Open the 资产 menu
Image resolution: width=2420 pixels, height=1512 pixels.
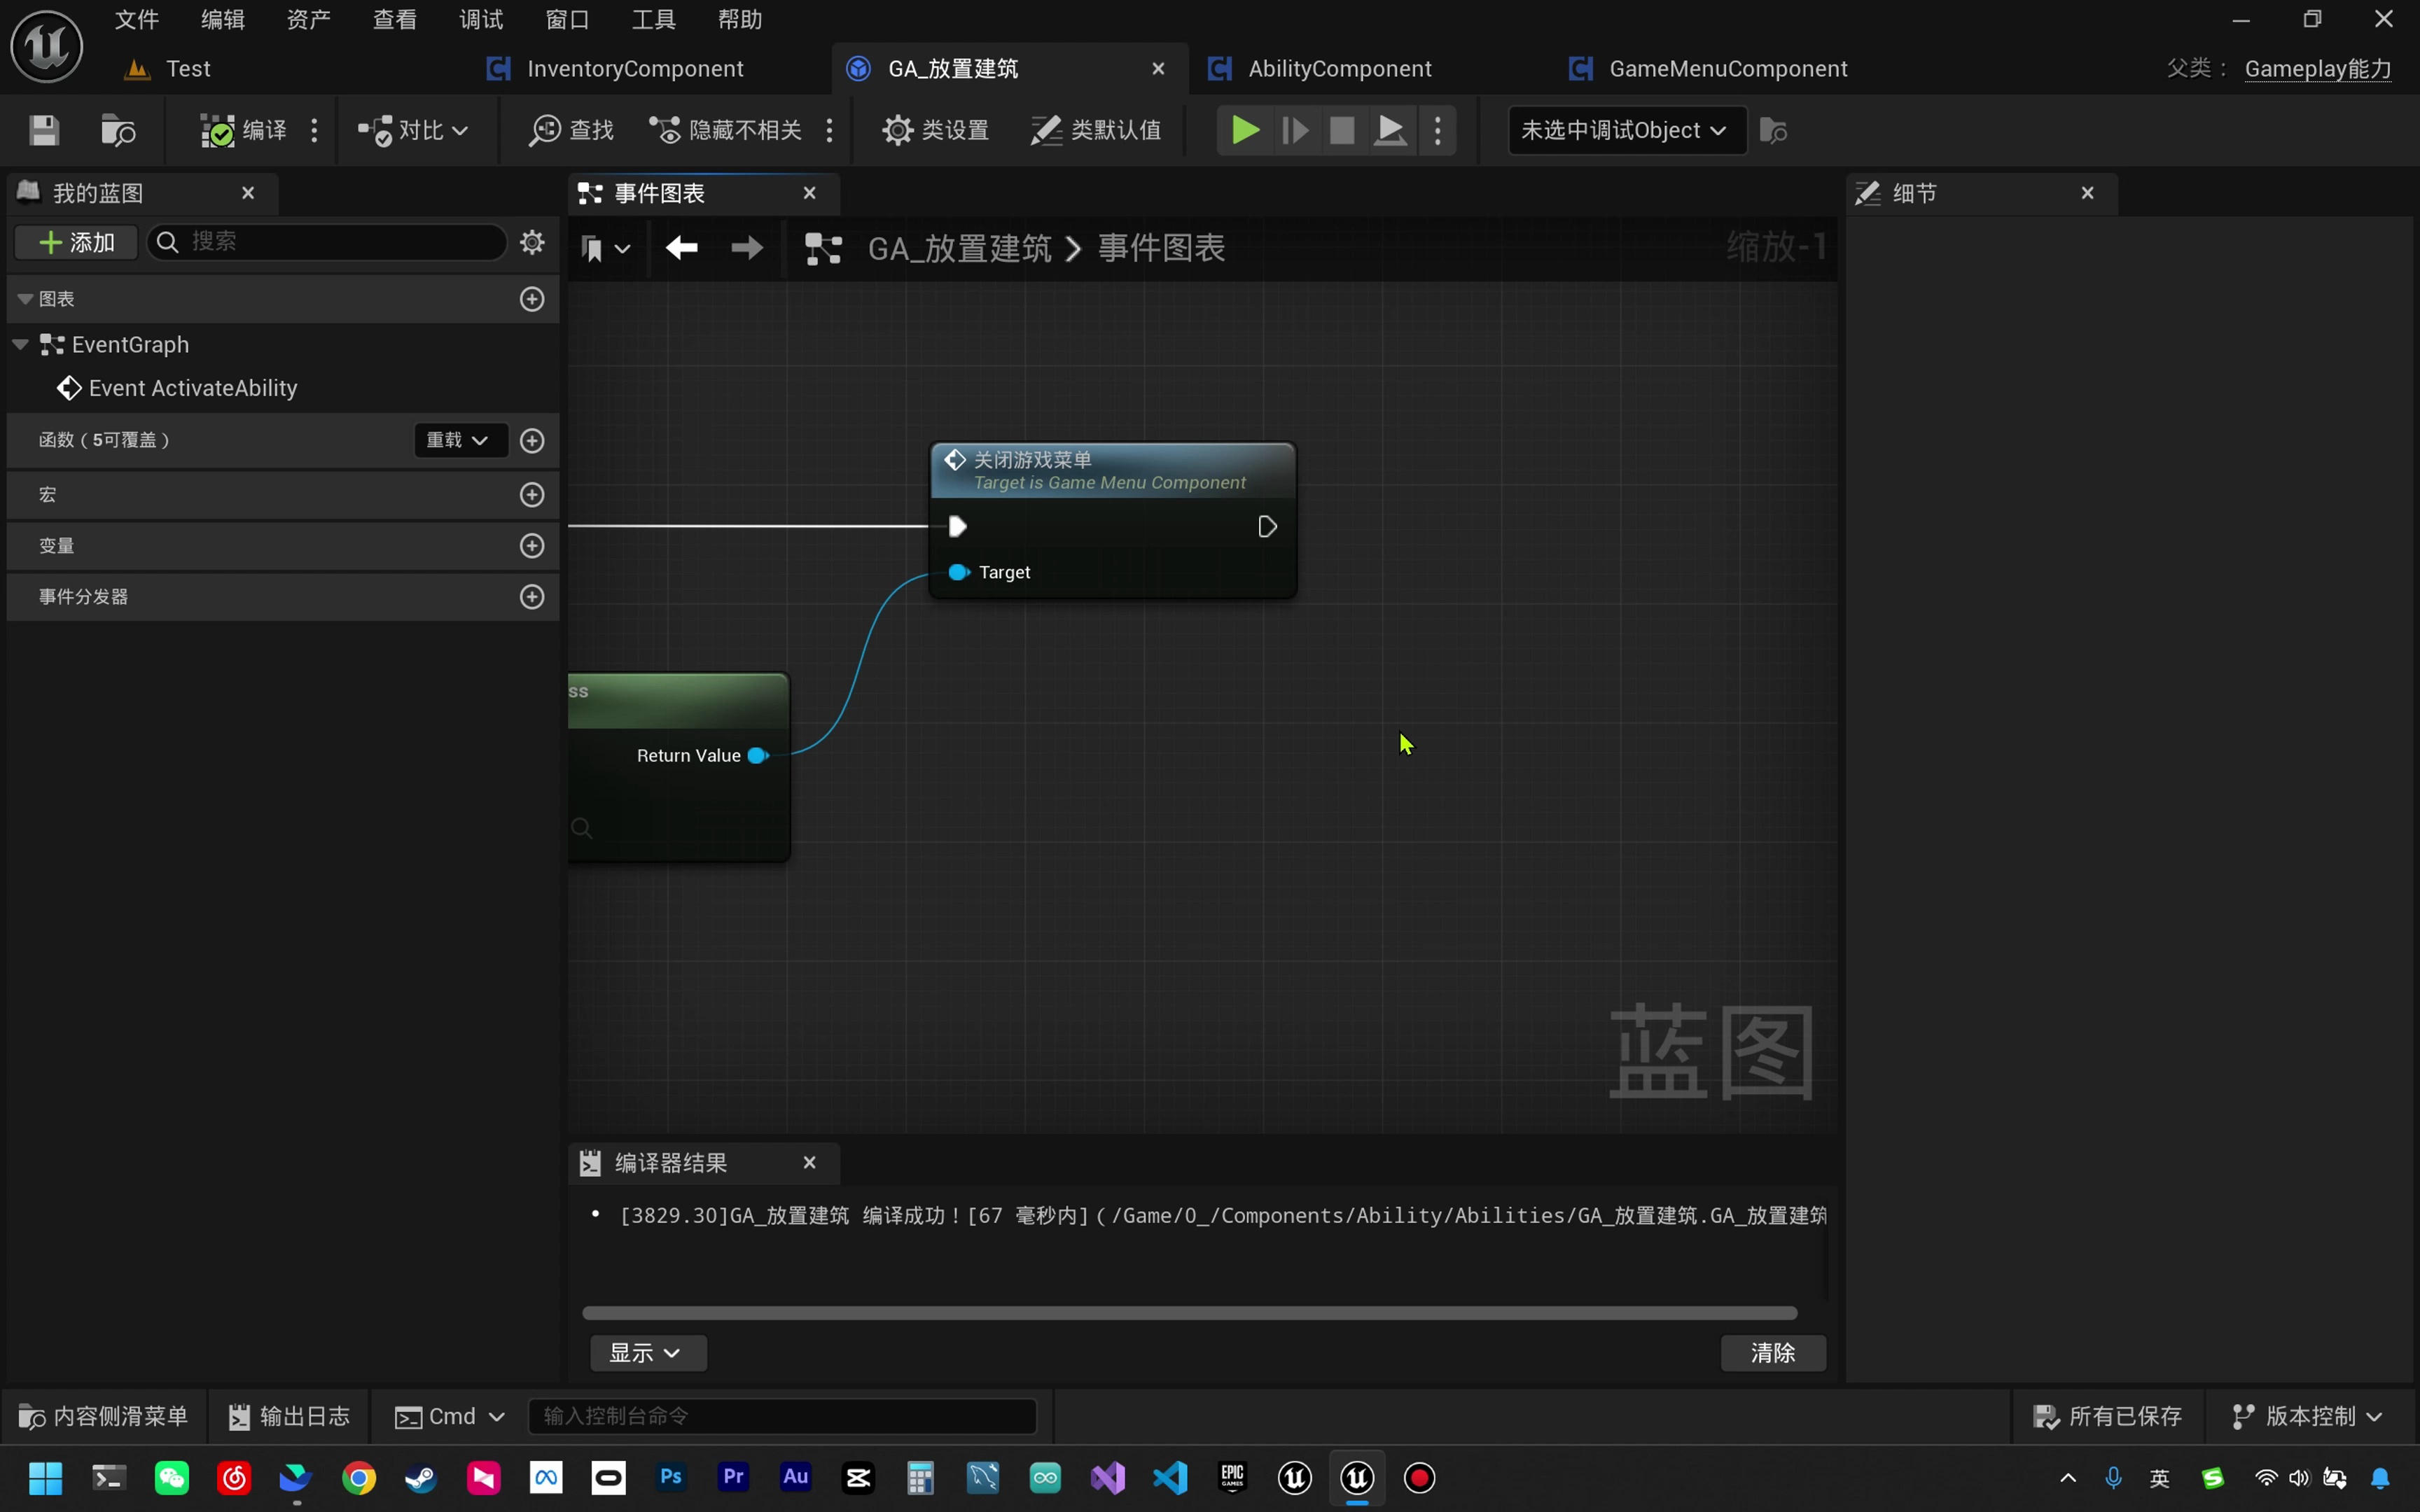309,19
